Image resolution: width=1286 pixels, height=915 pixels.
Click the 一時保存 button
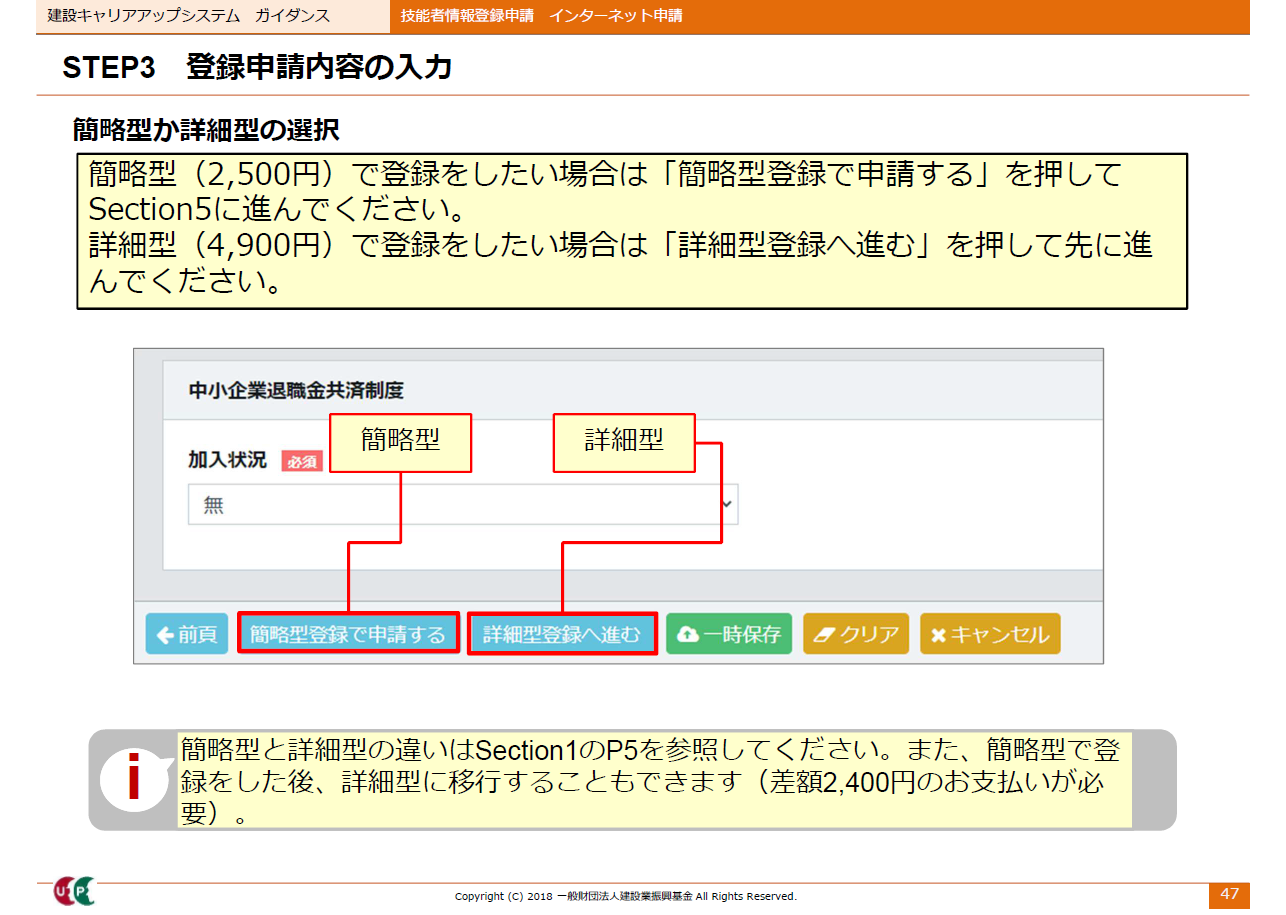point(729,634)
